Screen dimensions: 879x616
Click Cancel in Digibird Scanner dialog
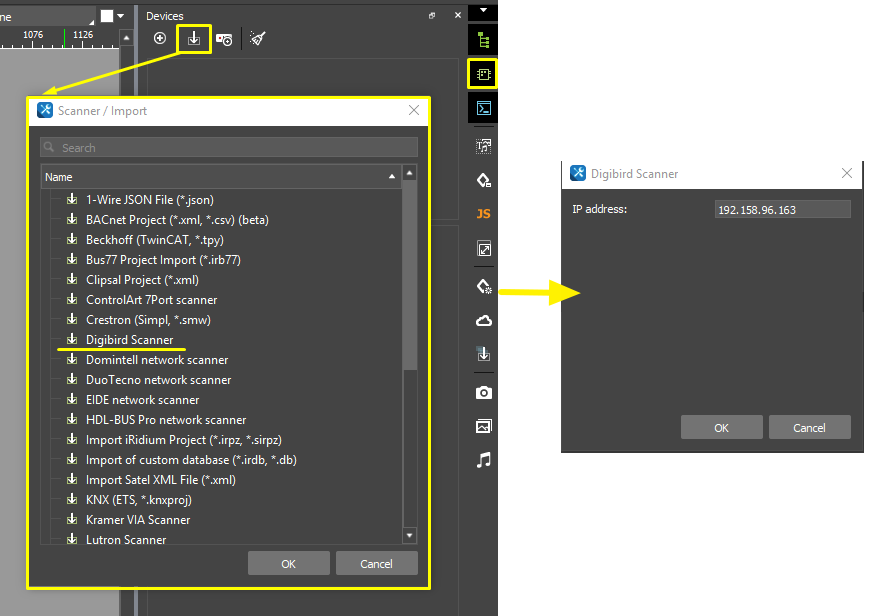click(809, 427)
